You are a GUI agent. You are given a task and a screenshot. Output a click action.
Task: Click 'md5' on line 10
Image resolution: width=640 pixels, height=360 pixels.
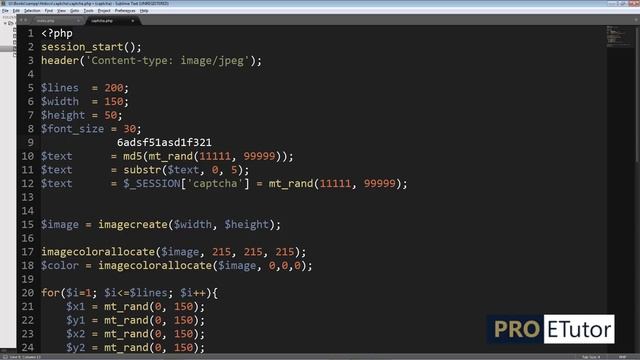(133, 156)
